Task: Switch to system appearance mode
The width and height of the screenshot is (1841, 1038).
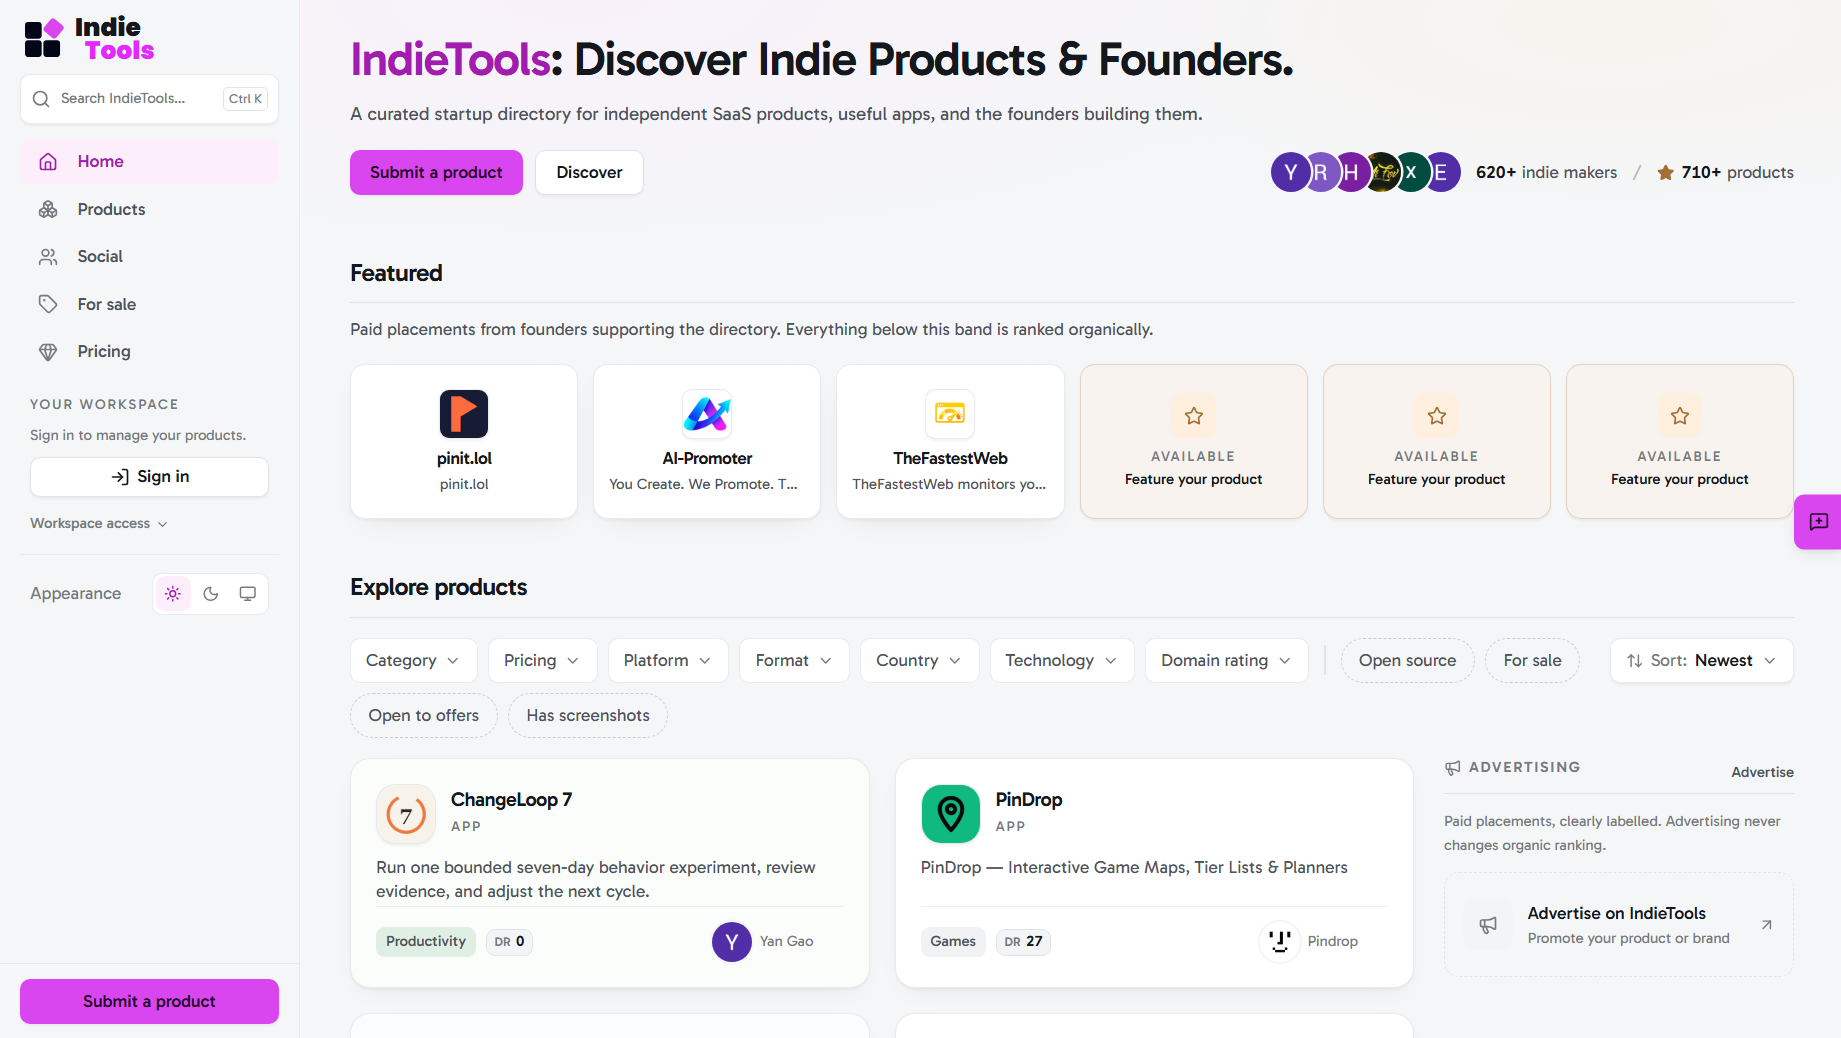Action: (x=248, y=594)
